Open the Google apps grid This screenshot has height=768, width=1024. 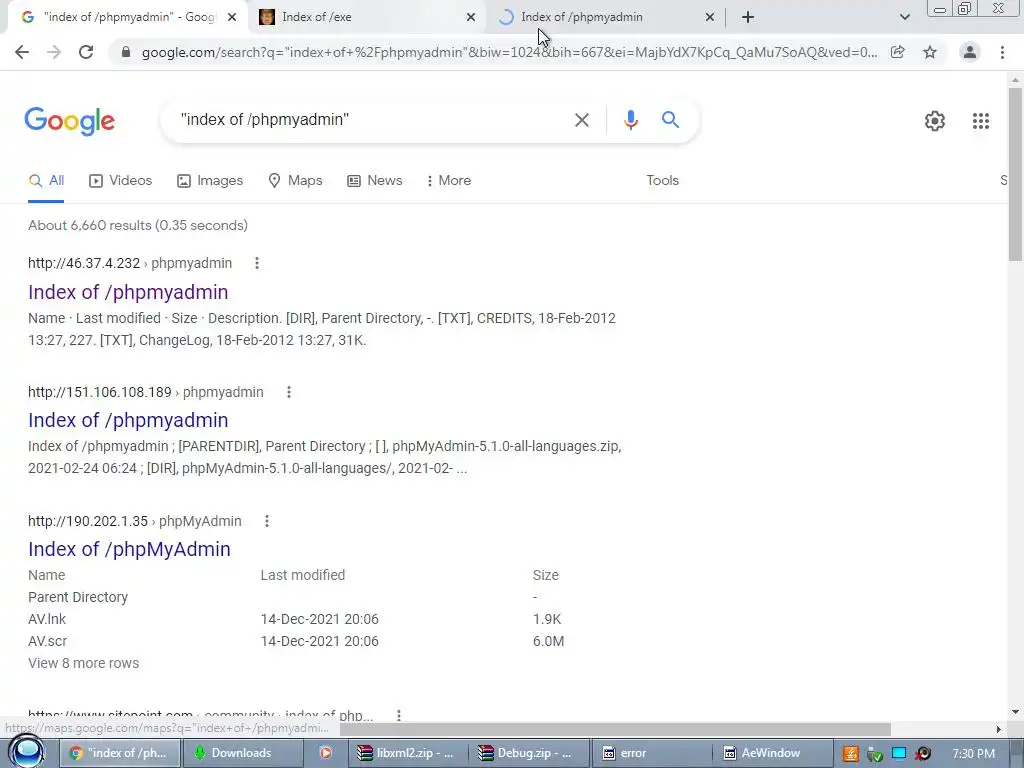pyautogui.click(x=980, y=121)
